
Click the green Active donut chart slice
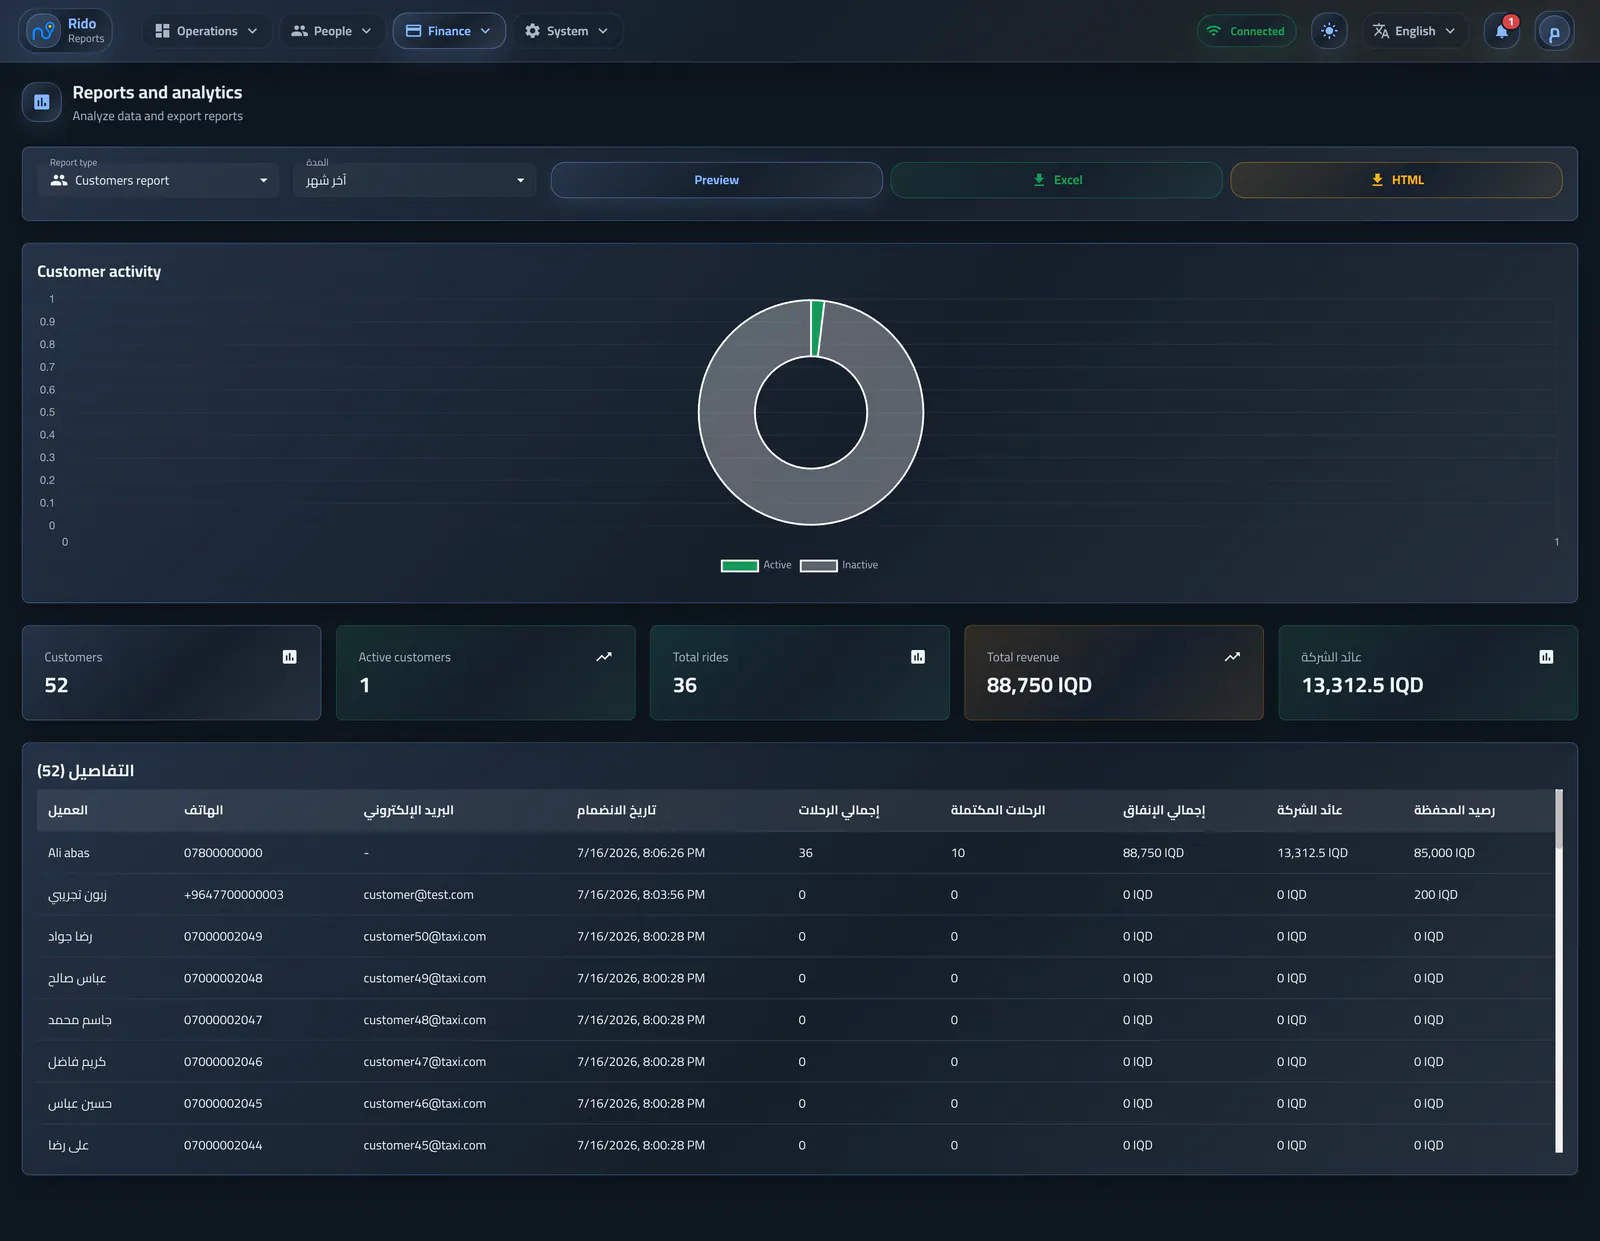(x=817, y=328)
